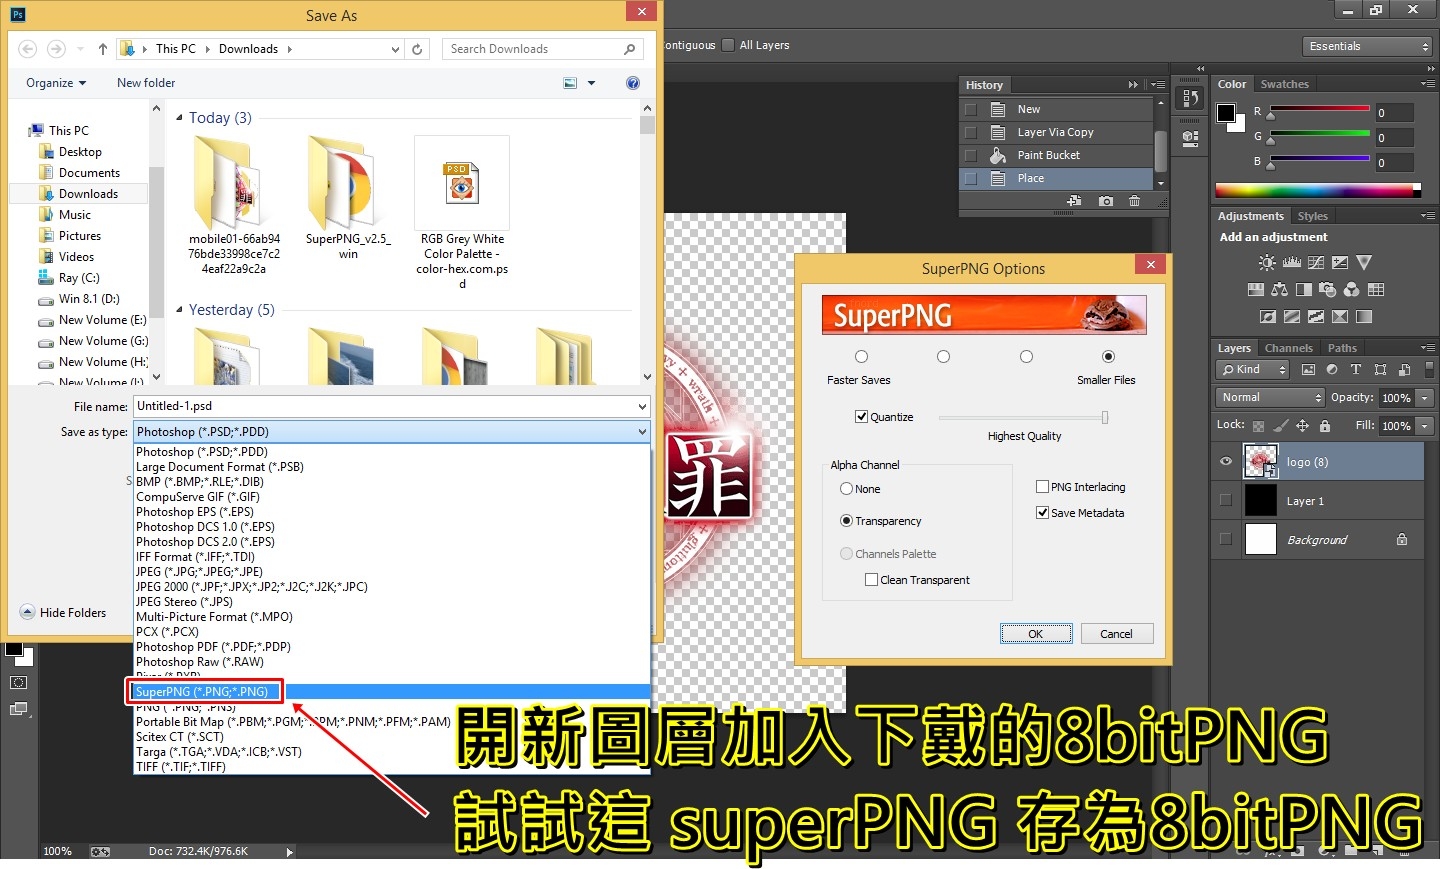Disable Save Metadata option
This screenshot has width=1440, height=869.
click(x=1043, y=513)
